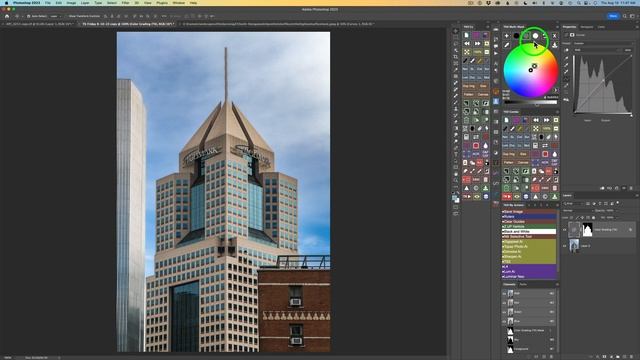Hide the Layer 0 layer
The width and height of the screenshot is (640, 360).
pyautogui.click(x=565, y=246)
